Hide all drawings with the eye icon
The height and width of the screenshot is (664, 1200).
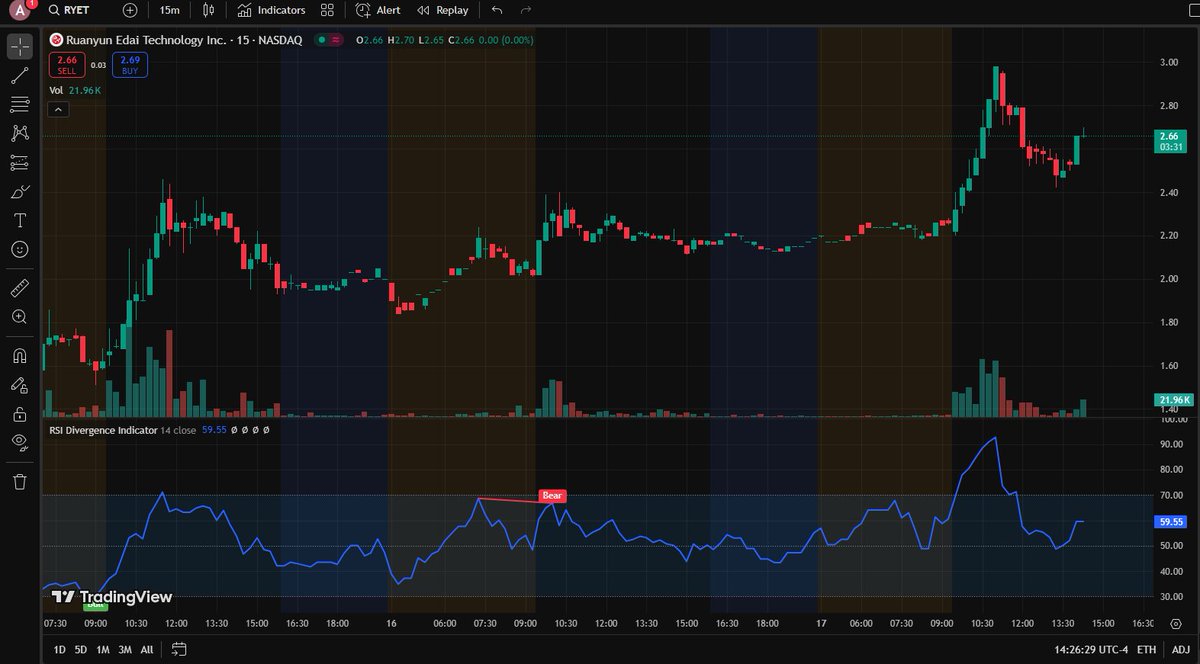(x=19, y=441)
